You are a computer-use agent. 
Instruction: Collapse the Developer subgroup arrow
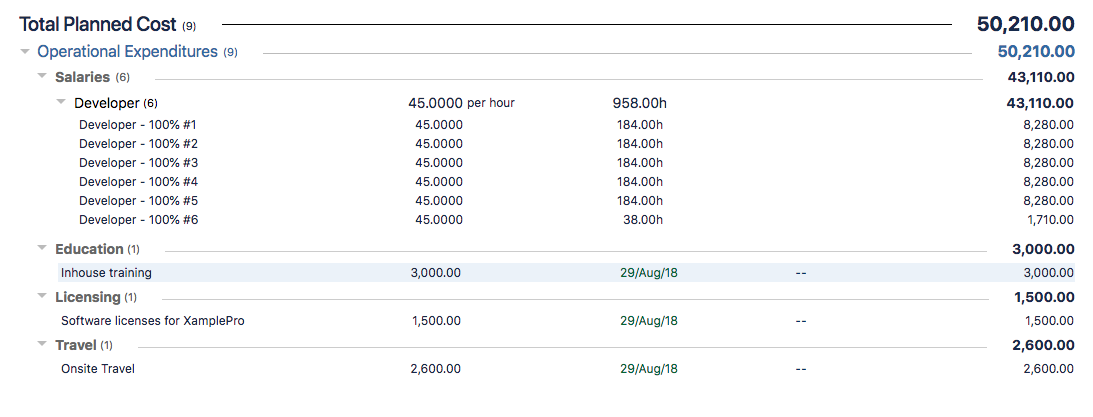point(61,103)
